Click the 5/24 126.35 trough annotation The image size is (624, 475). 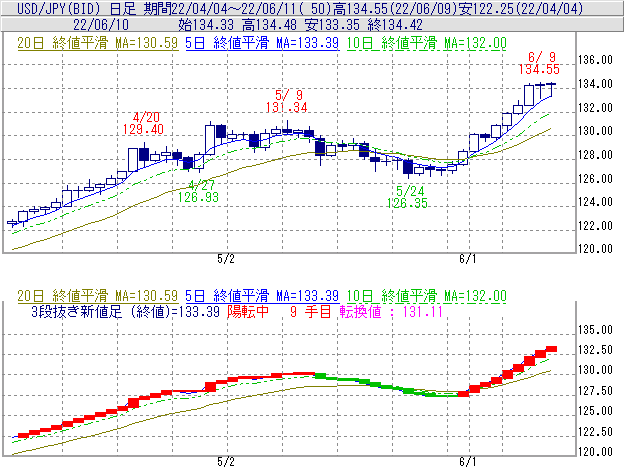[408, 197]
